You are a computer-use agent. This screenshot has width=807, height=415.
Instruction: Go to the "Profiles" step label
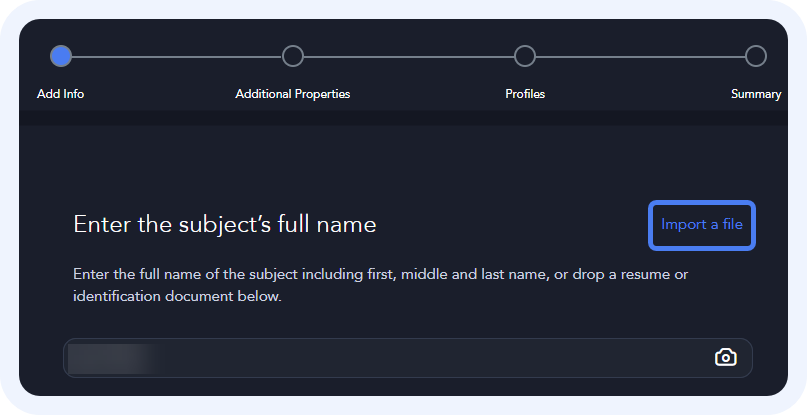tap(525, 94)
